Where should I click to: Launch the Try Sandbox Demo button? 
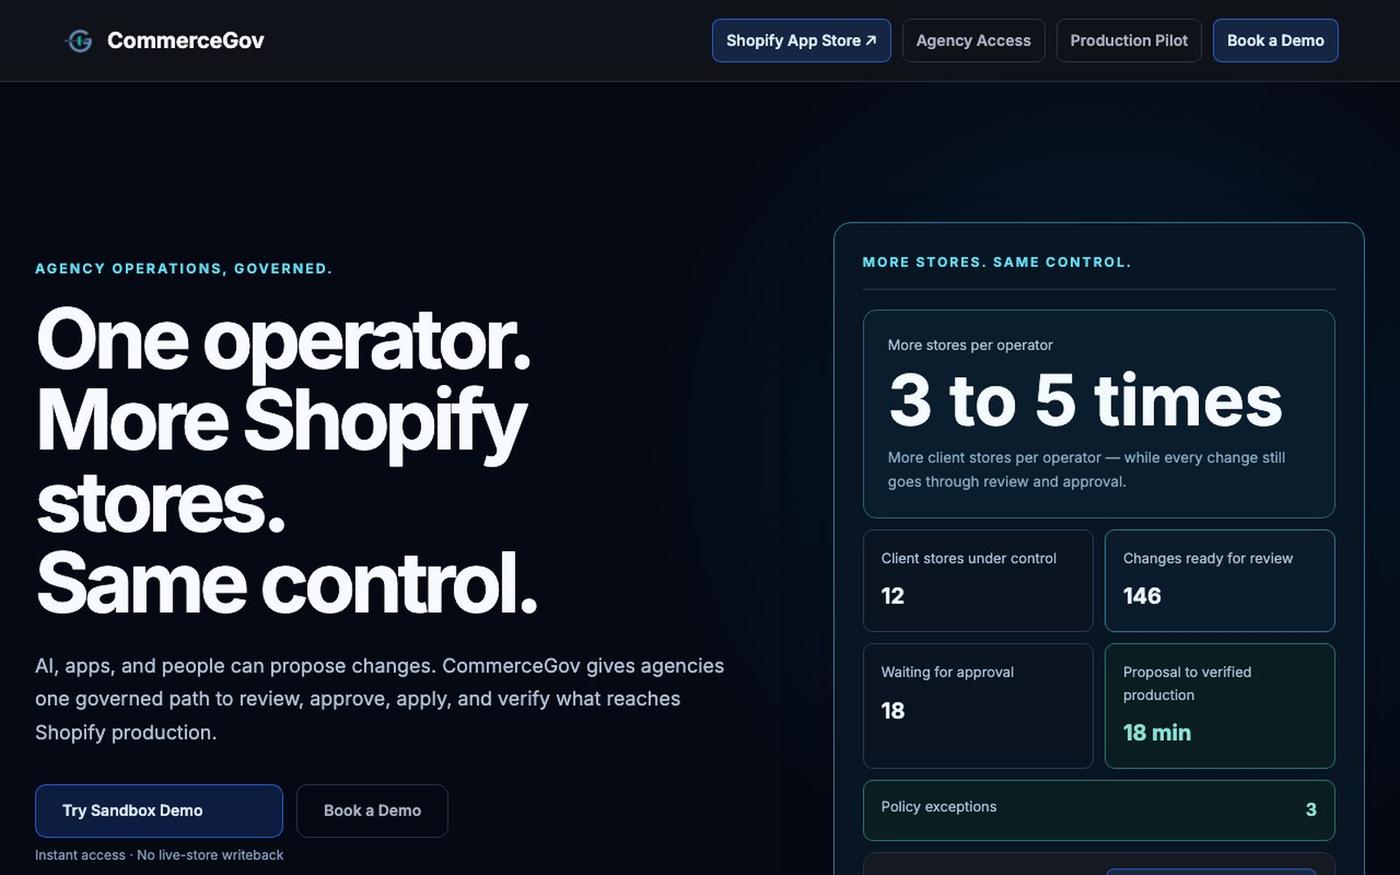[159, 810]
